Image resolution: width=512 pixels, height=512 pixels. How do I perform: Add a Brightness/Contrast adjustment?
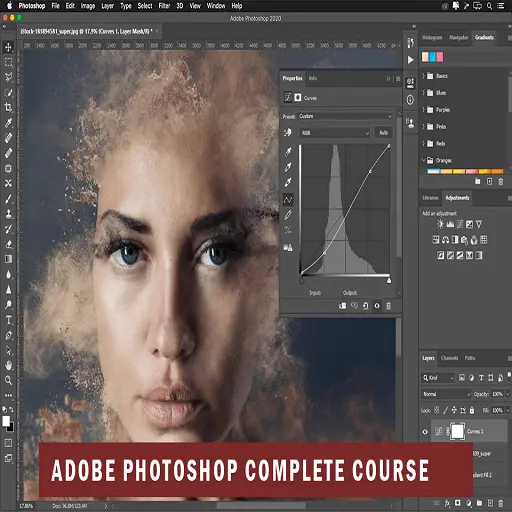(x=440, y=224)
